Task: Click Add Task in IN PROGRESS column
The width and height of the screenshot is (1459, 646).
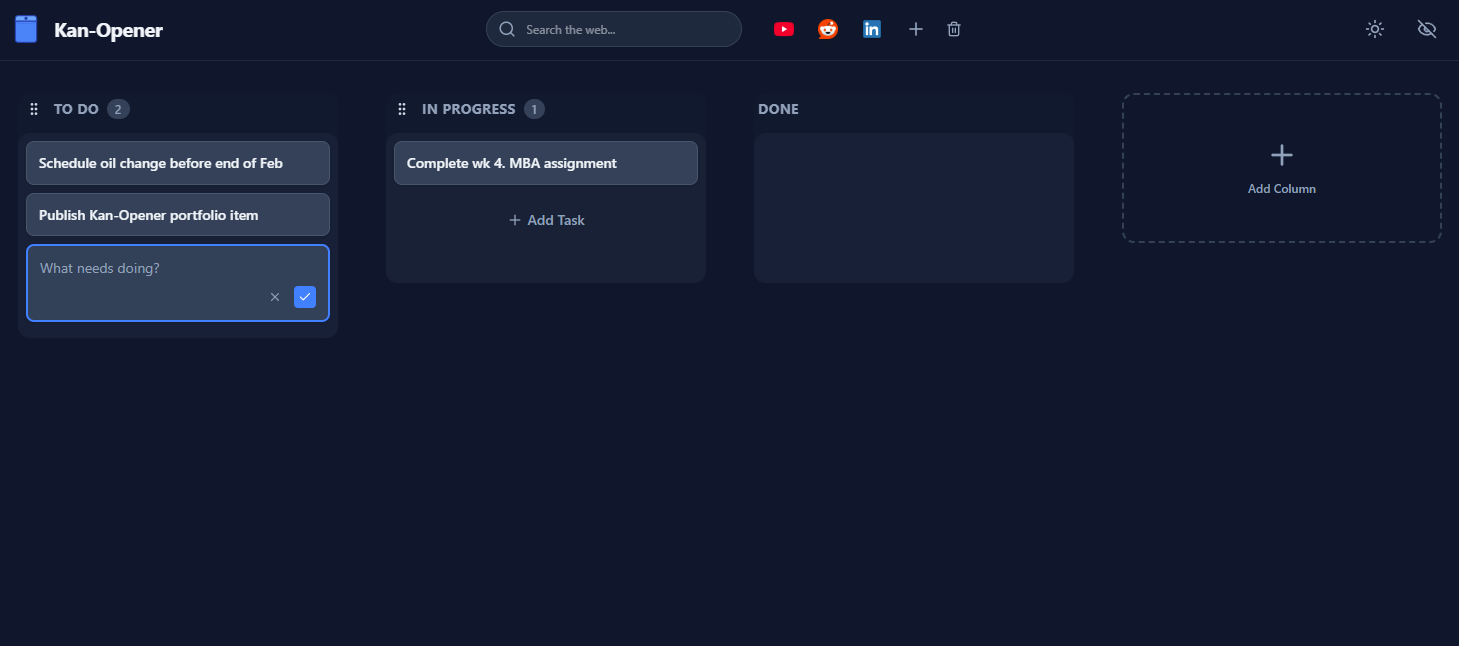Action: click(x=546, y=220)
